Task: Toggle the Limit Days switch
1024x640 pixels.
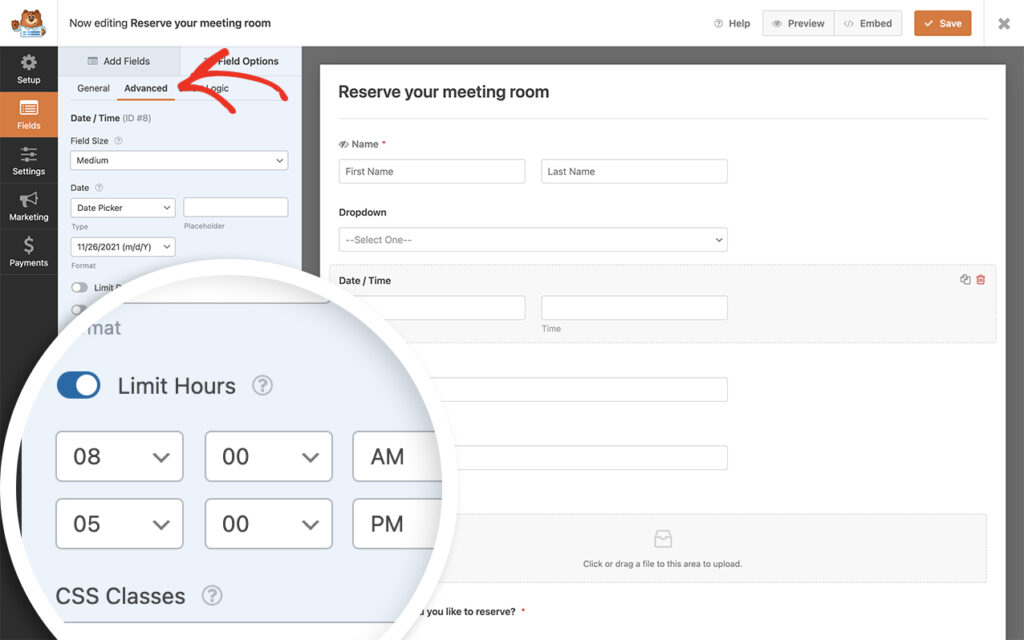Action: point(78,285)
